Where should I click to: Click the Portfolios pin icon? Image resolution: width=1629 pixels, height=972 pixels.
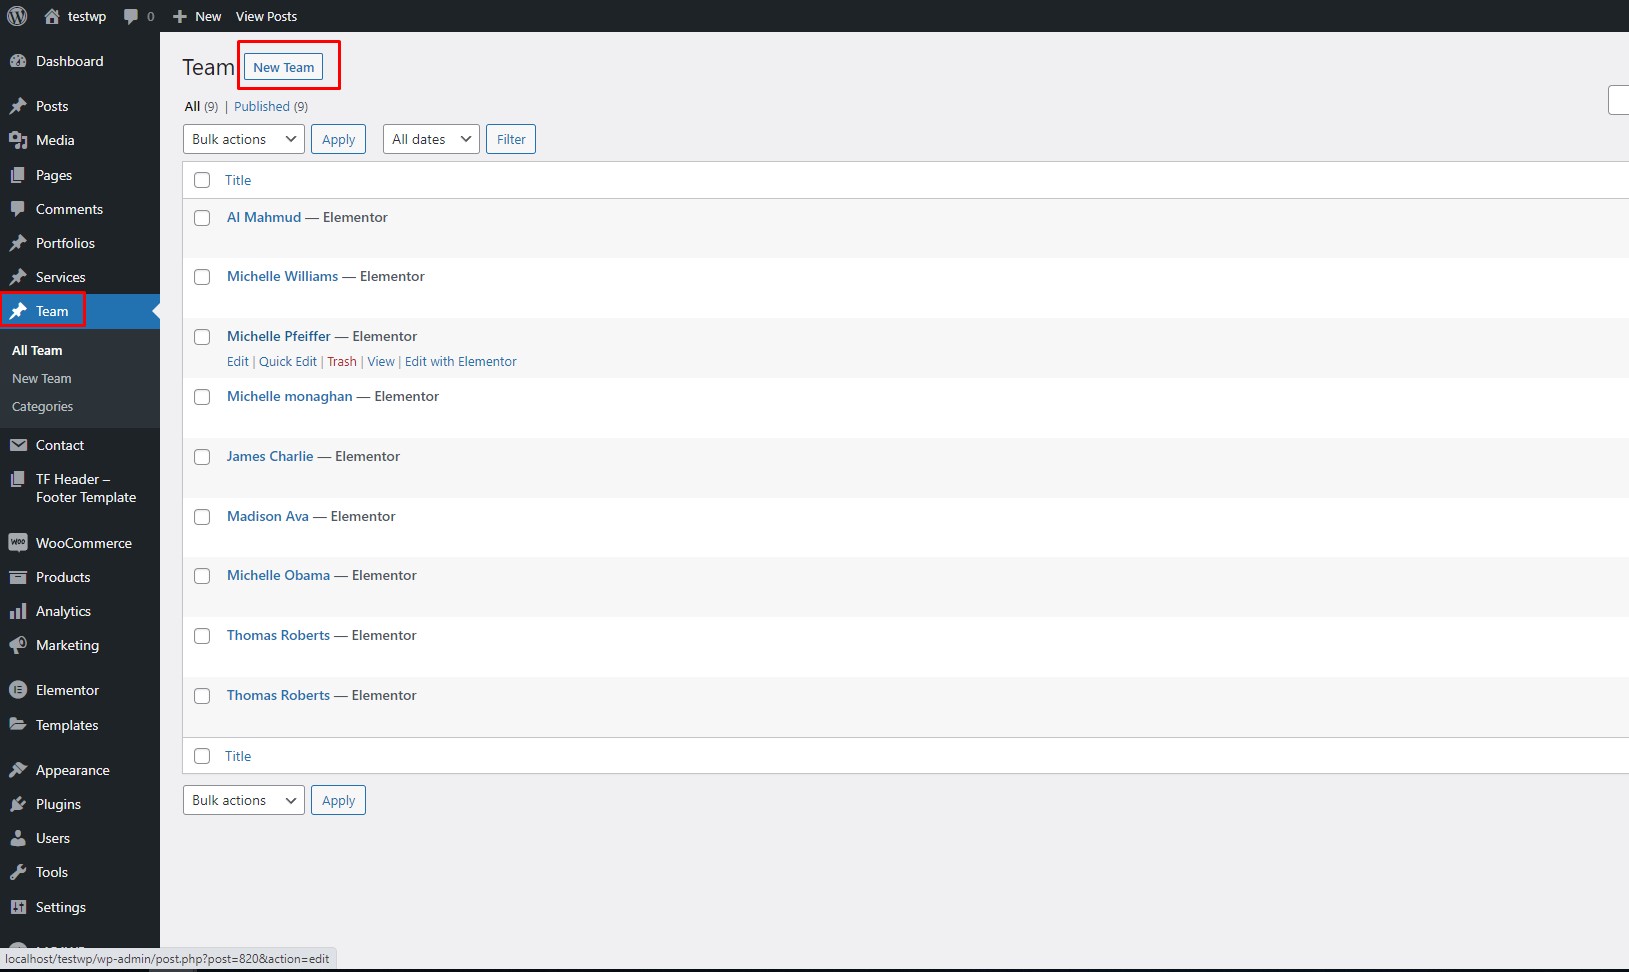coord(18,243)
